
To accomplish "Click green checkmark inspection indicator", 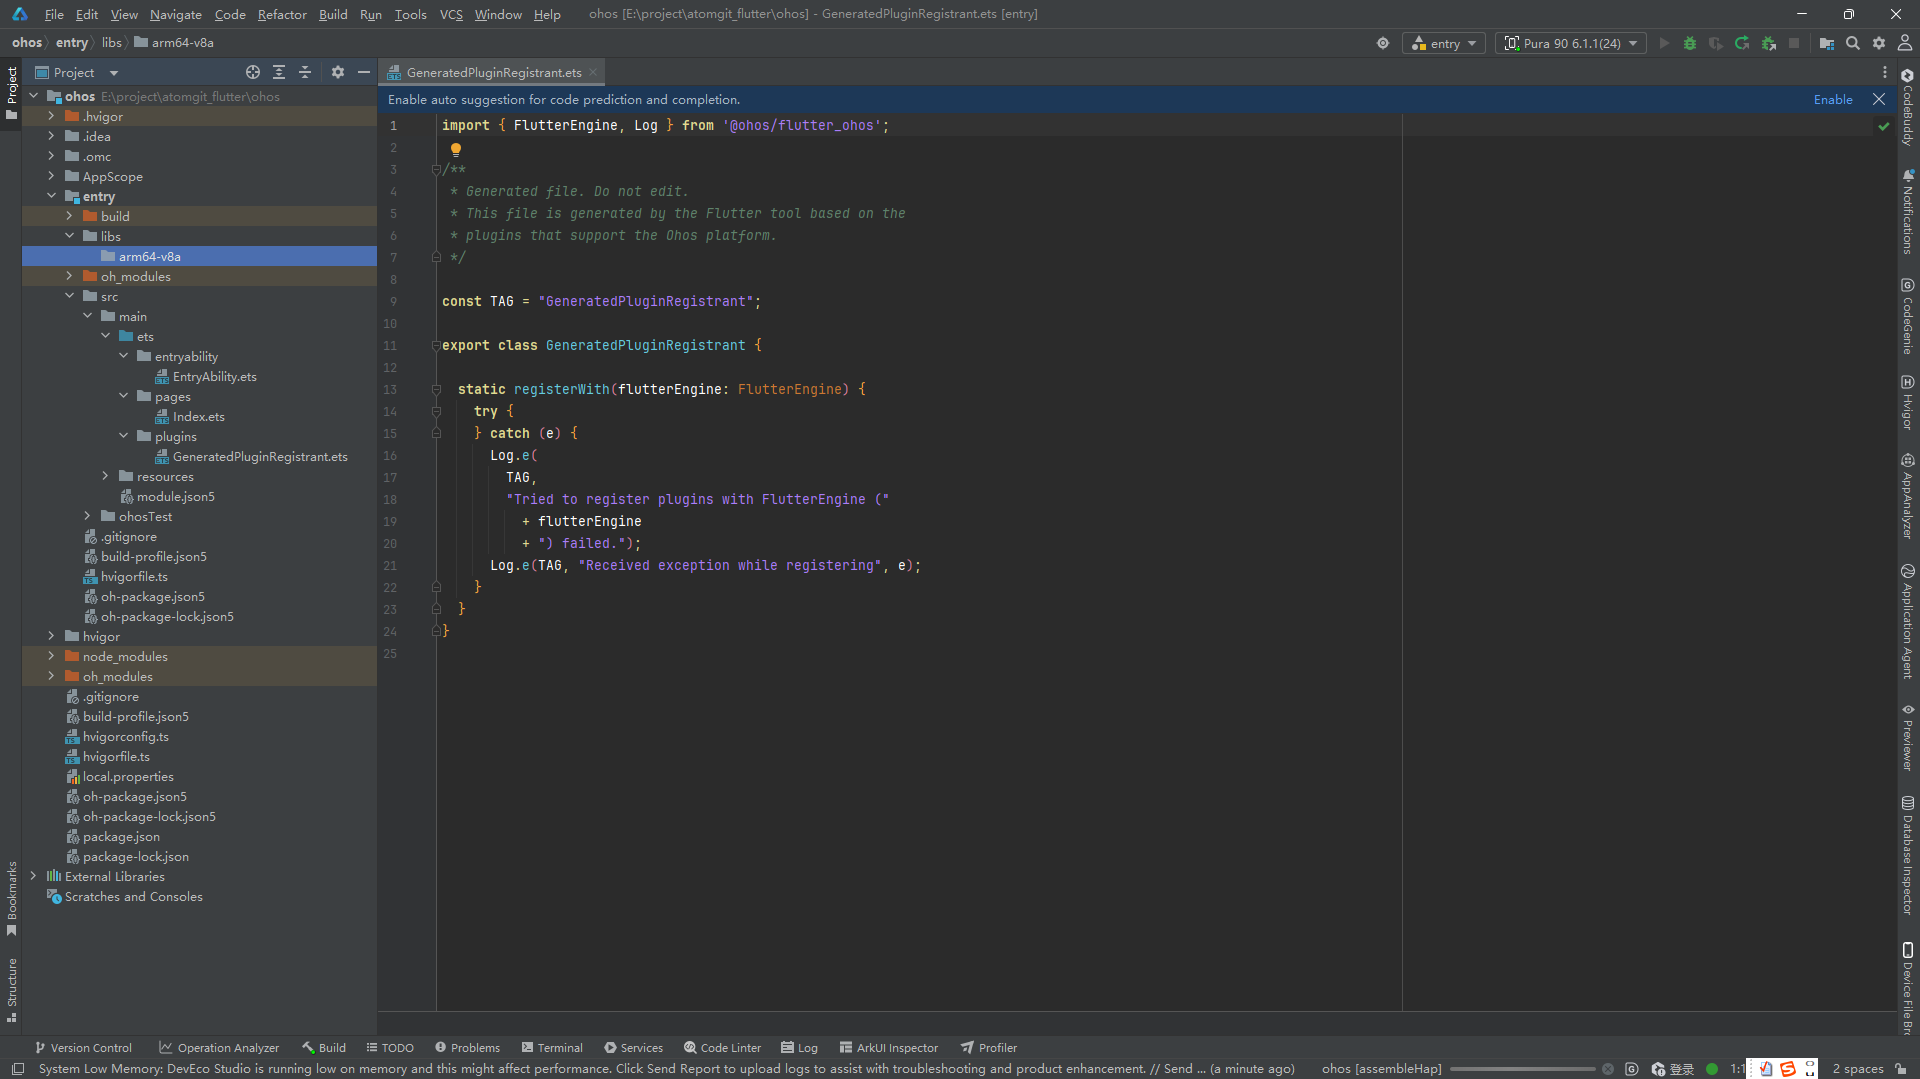I will 1884,127.
